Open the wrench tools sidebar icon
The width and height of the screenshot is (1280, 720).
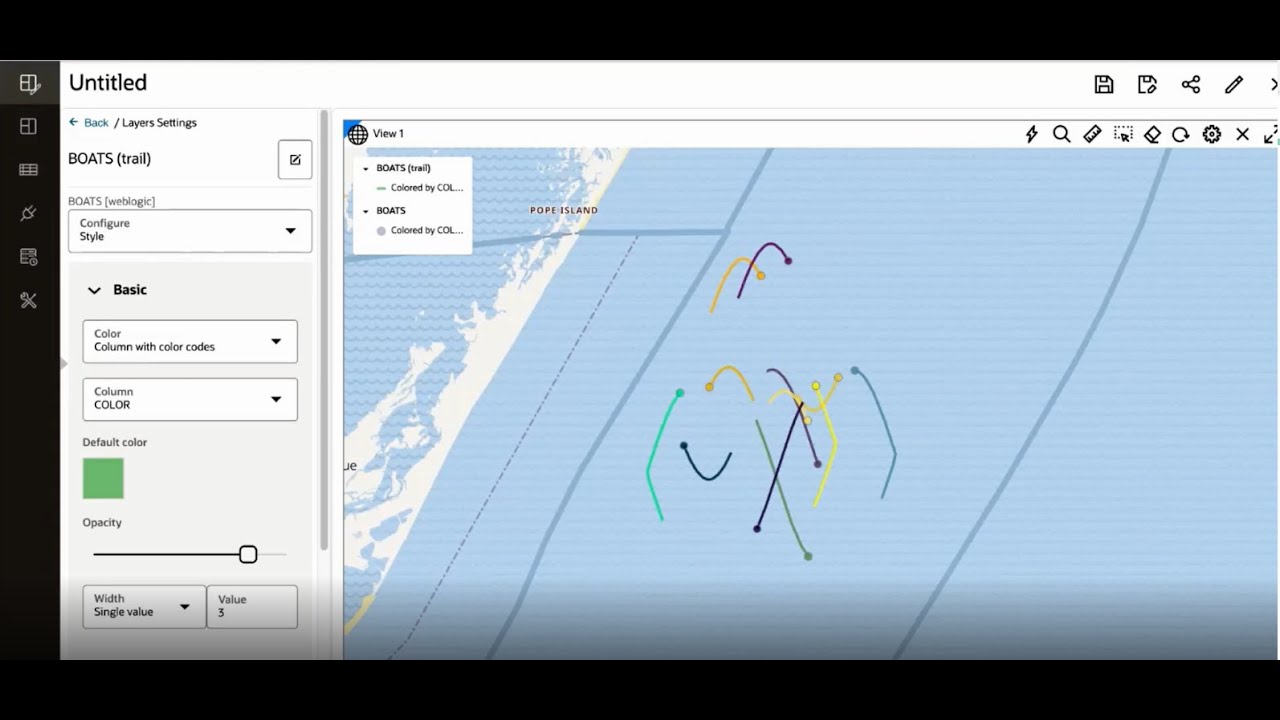point(28,300)
